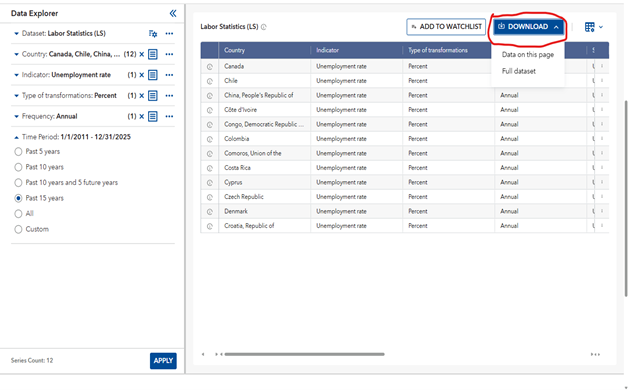
Task: Collapse the Dataset filter section
Action: 16,34
